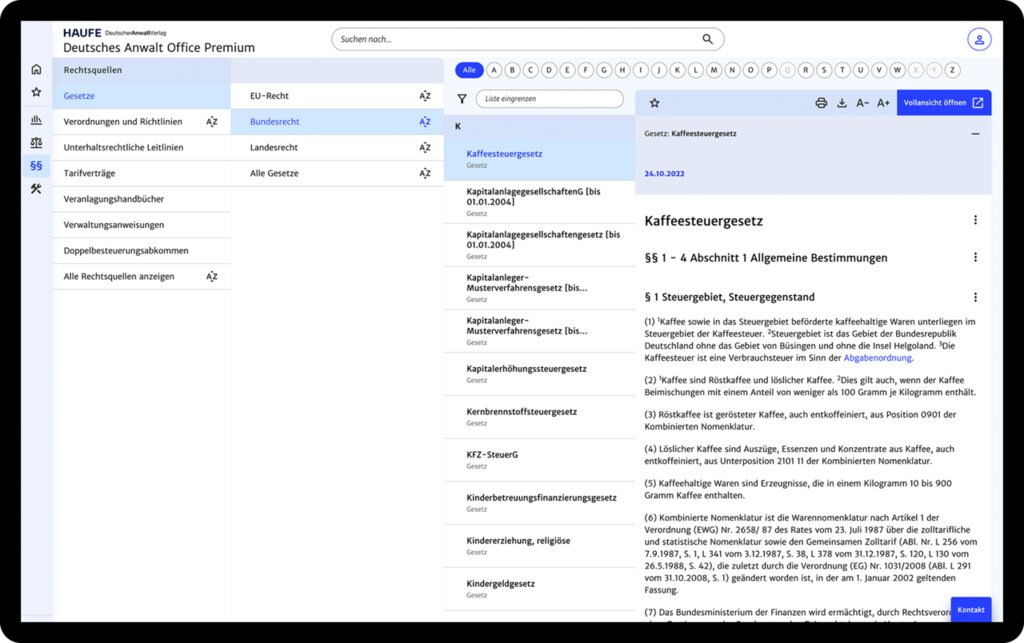Decrease font size with A- icon
Screen dimensions: 1024x643
point(862,102)
